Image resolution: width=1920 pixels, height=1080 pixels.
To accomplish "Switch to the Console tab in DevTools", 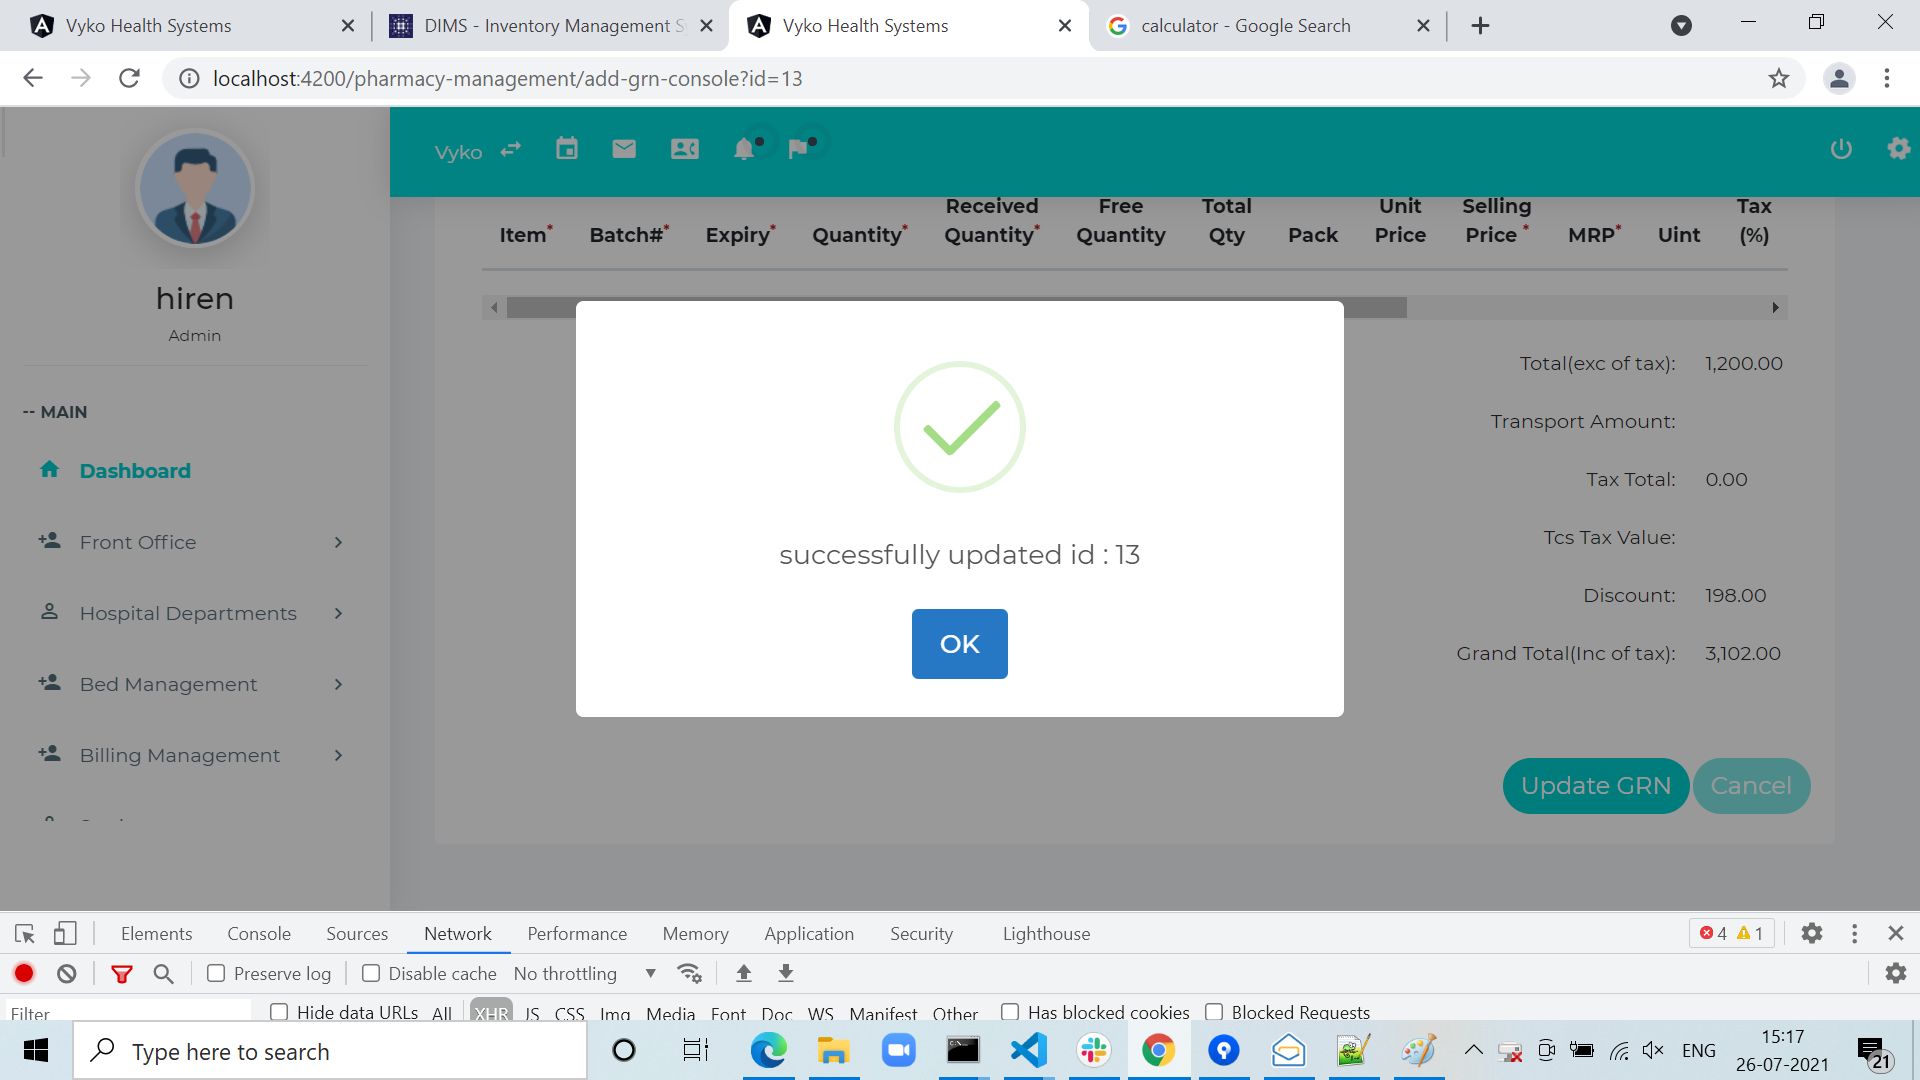I will [258, 933].
